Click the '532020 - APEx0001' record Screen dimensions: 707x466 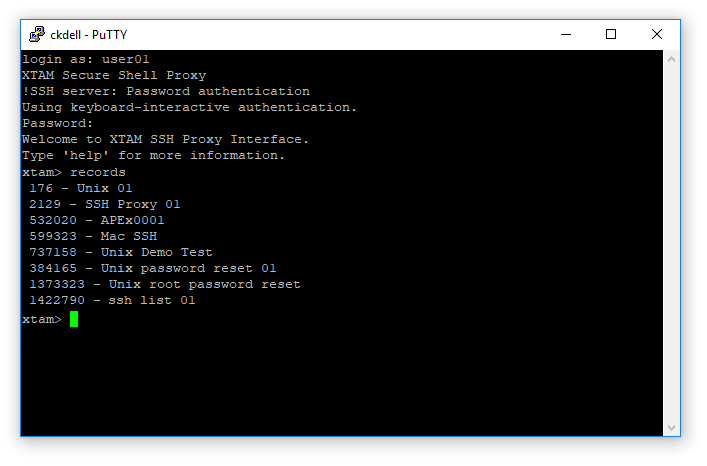pos(97,220)
